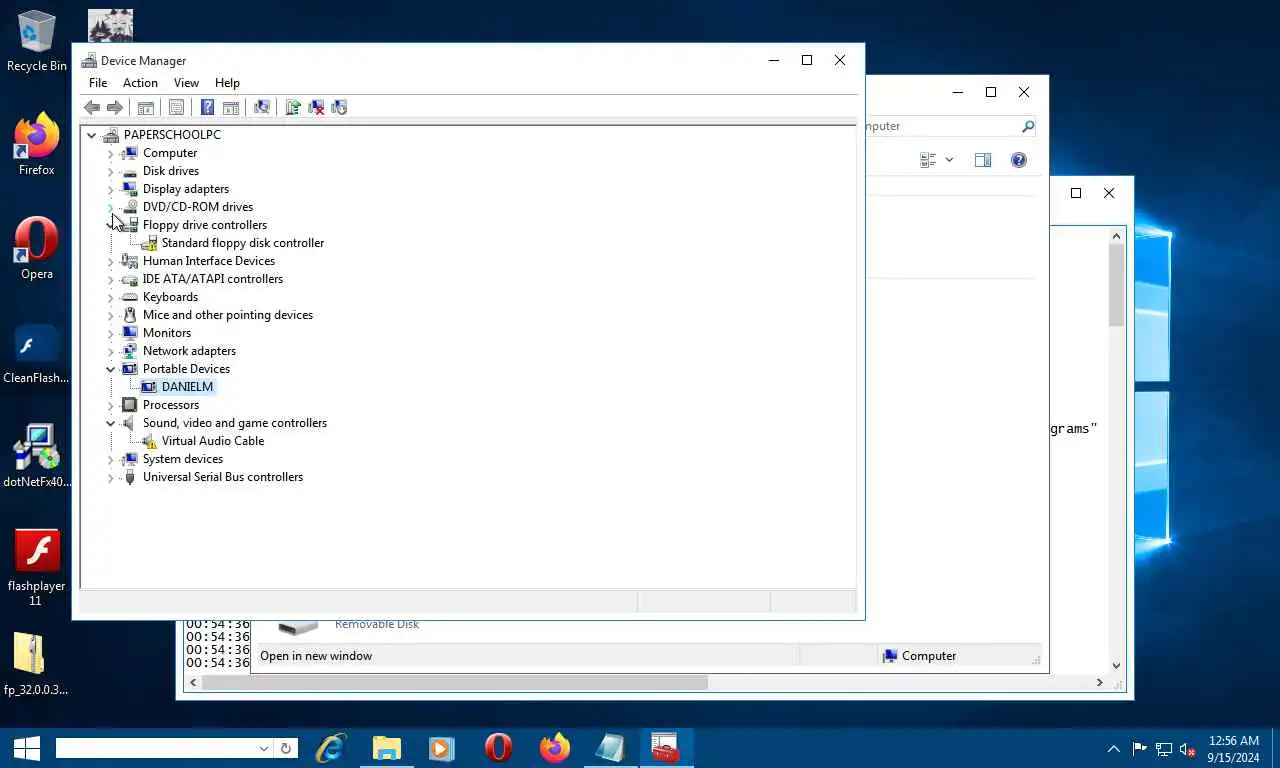Expand Universal Serial Bus controllers

[x=111, y=477]
